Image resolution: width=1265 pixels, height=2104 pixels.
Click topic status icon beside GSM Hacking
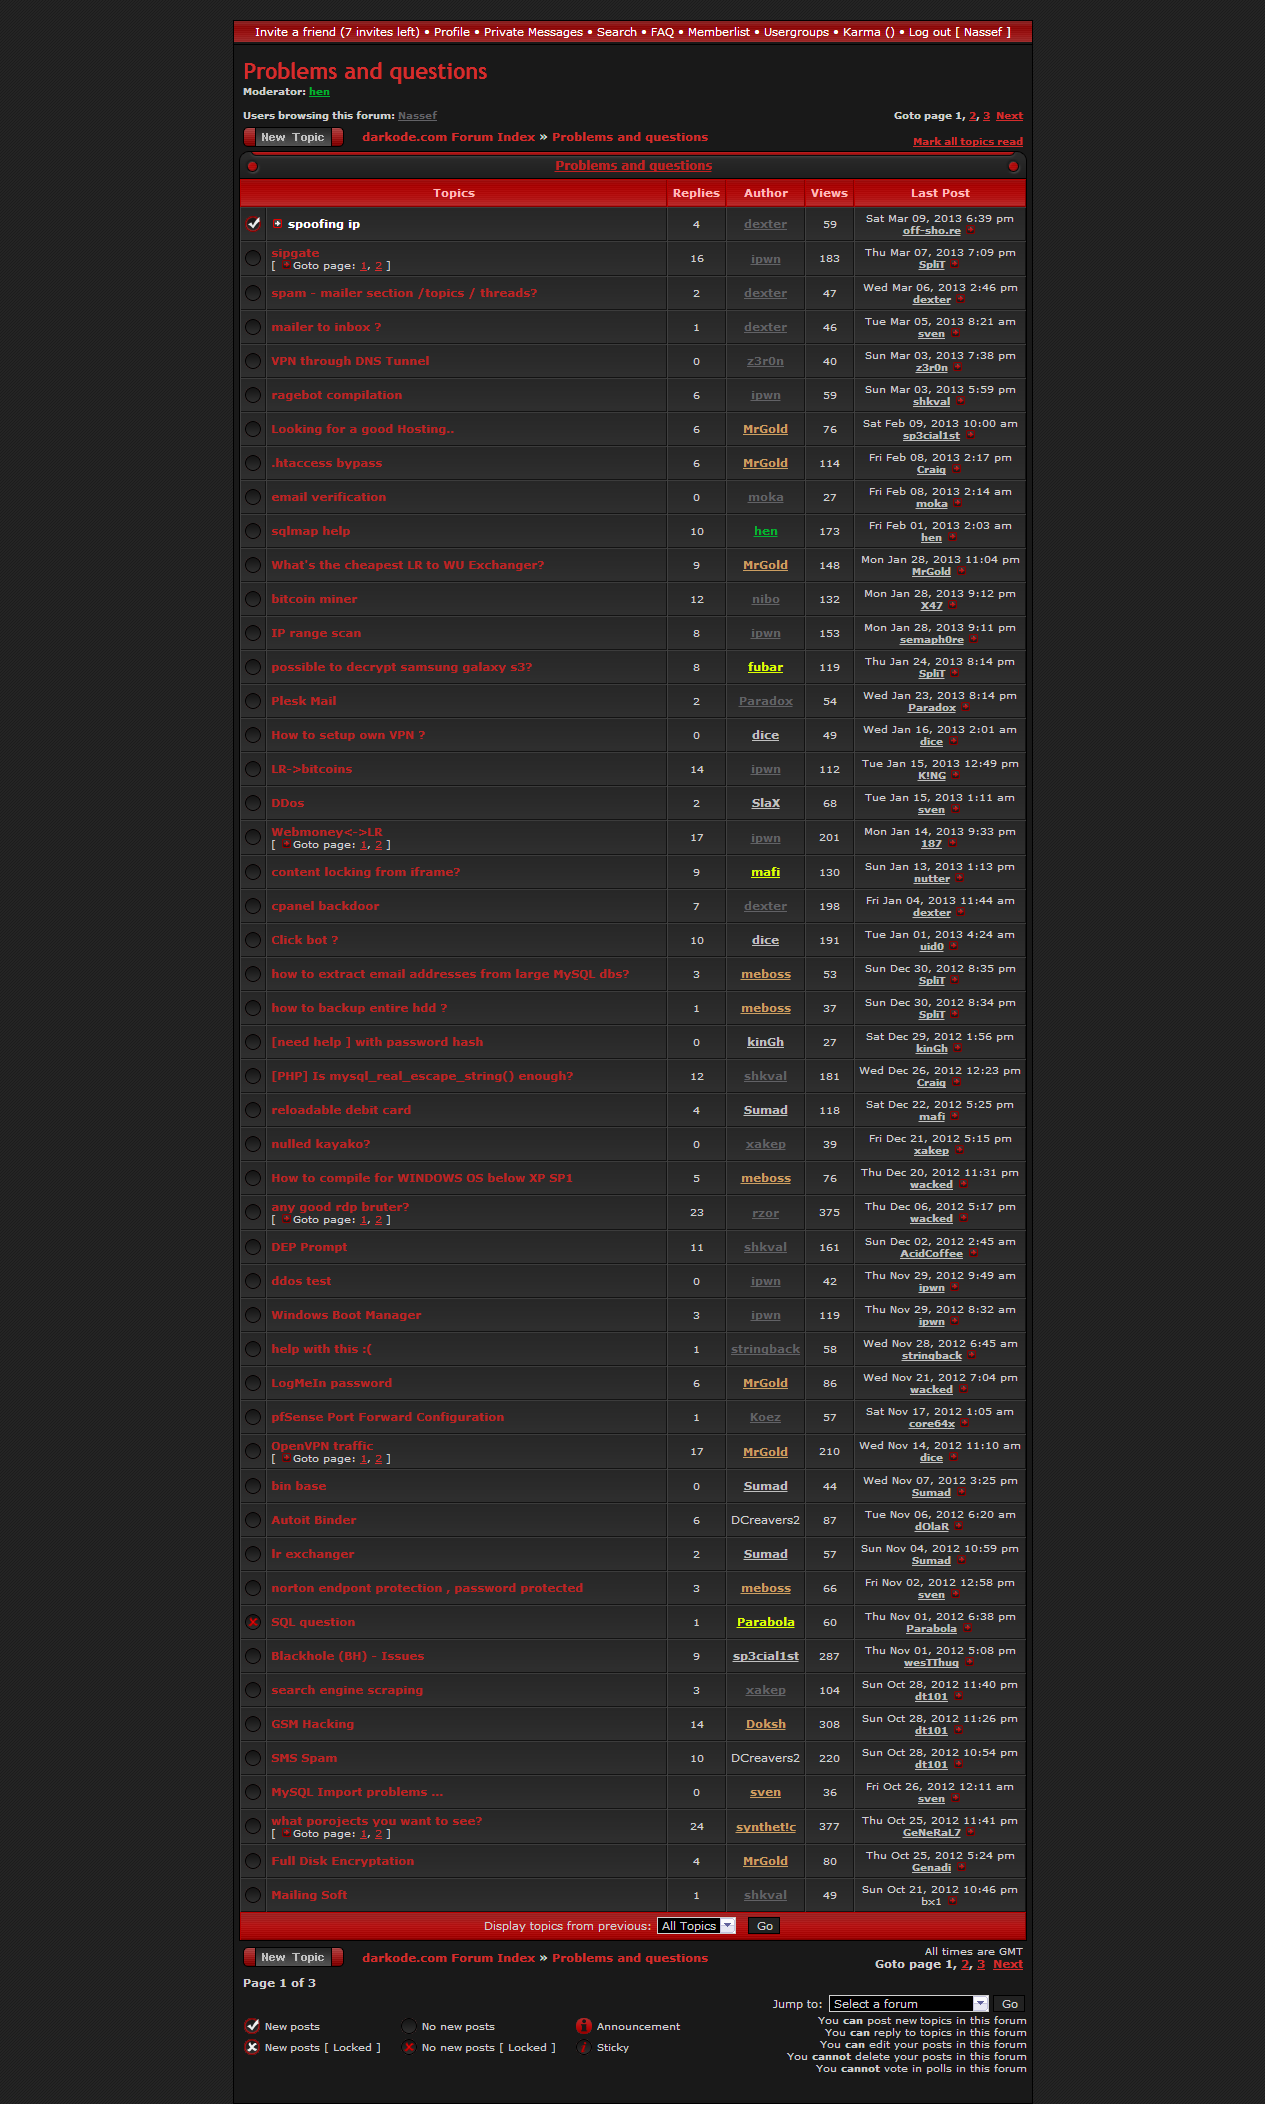coord(253,1724)
